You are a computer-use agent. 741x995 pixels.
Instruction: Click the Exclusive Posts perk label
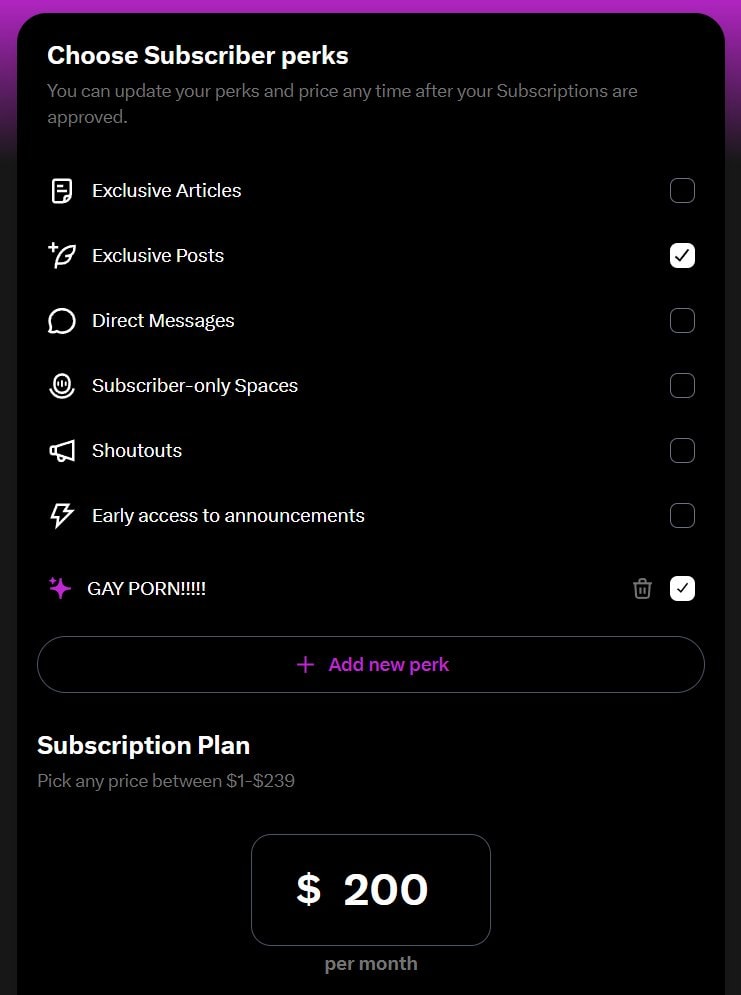click(x=158, y=256)
